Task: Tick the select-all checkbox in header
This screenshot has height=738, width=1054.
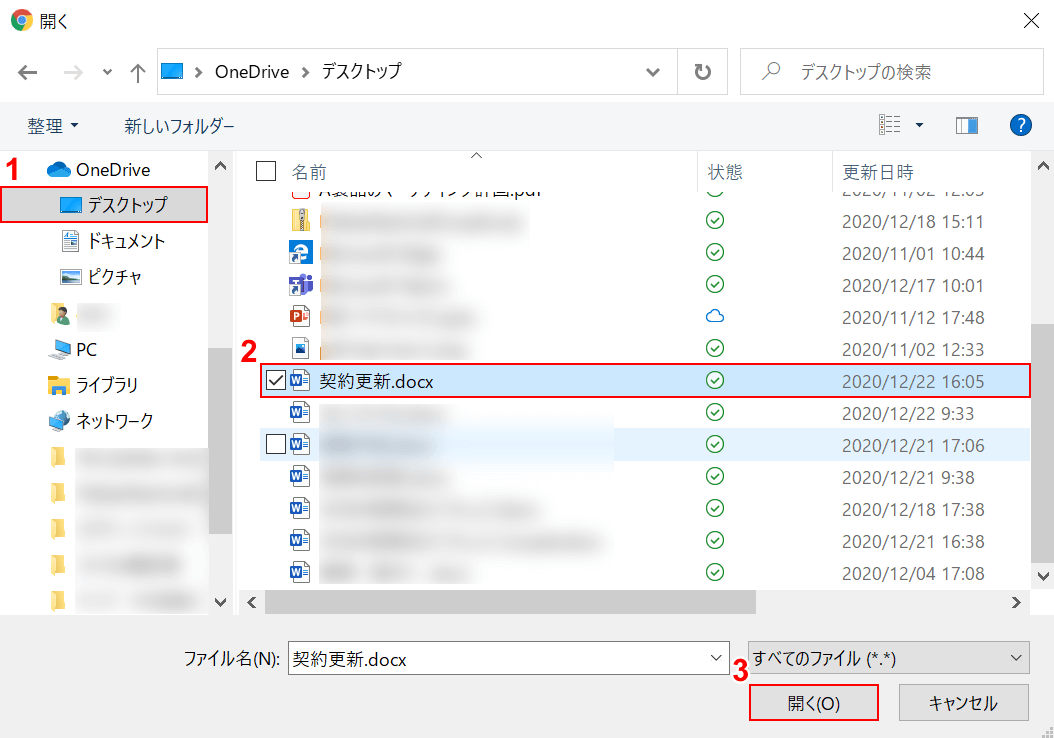Action: (x=266, y=171)
